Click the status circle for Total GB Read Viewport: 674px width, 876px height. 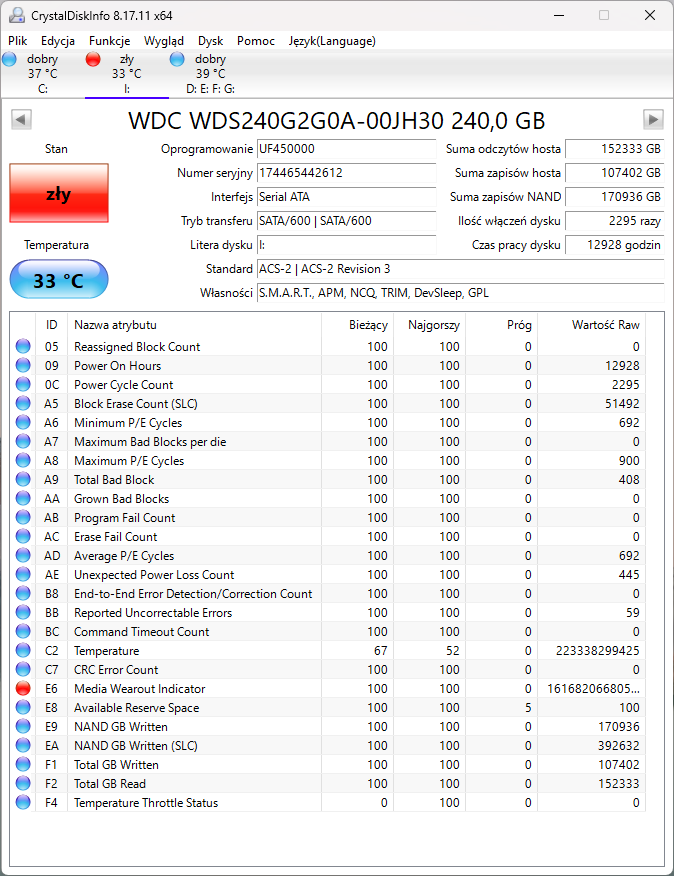[23, 783]
